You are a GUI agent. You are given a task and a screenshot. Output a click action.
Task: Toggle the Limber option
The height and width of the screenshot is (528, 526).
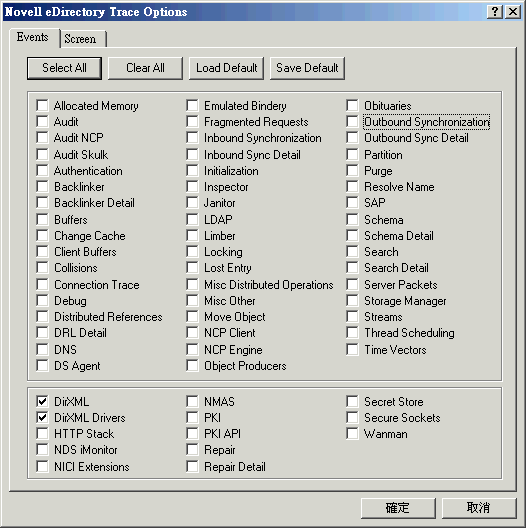pos(192,236)
